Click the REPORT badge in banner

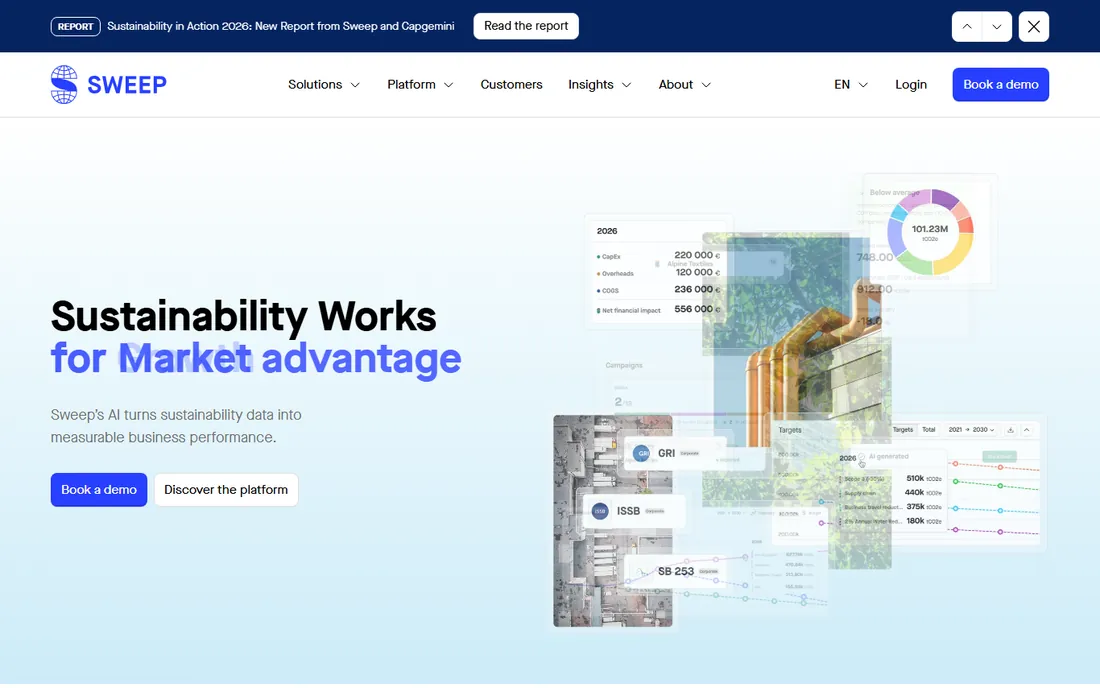(x=75, y=27)
